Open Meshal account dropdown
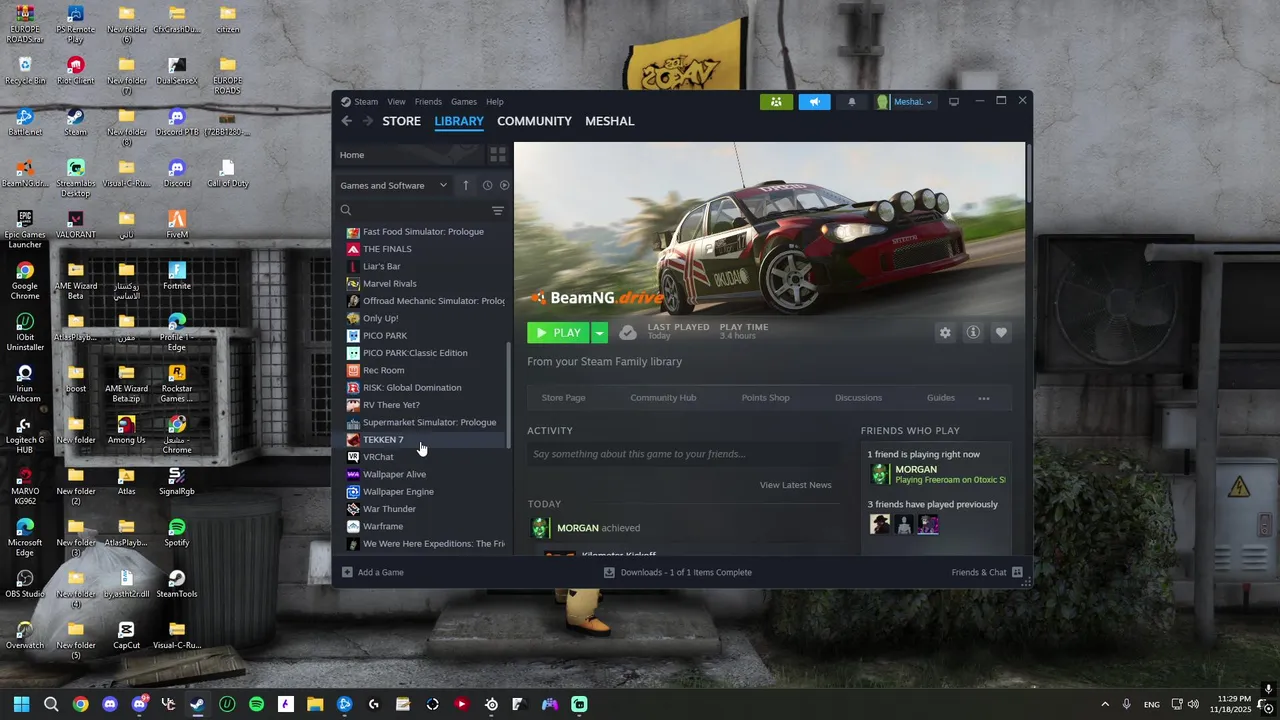 pyautogui.click(x=906, y=101)
